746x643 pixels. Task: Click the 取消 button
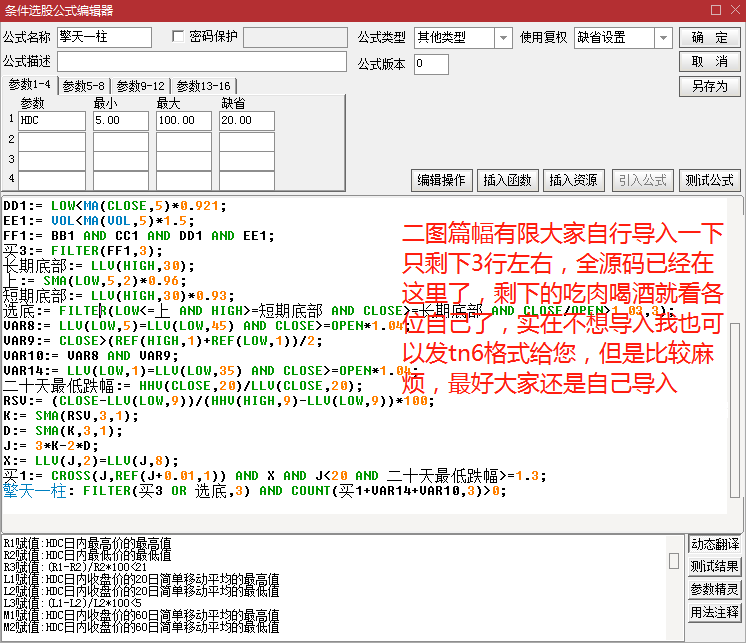(x=709, y=61)
